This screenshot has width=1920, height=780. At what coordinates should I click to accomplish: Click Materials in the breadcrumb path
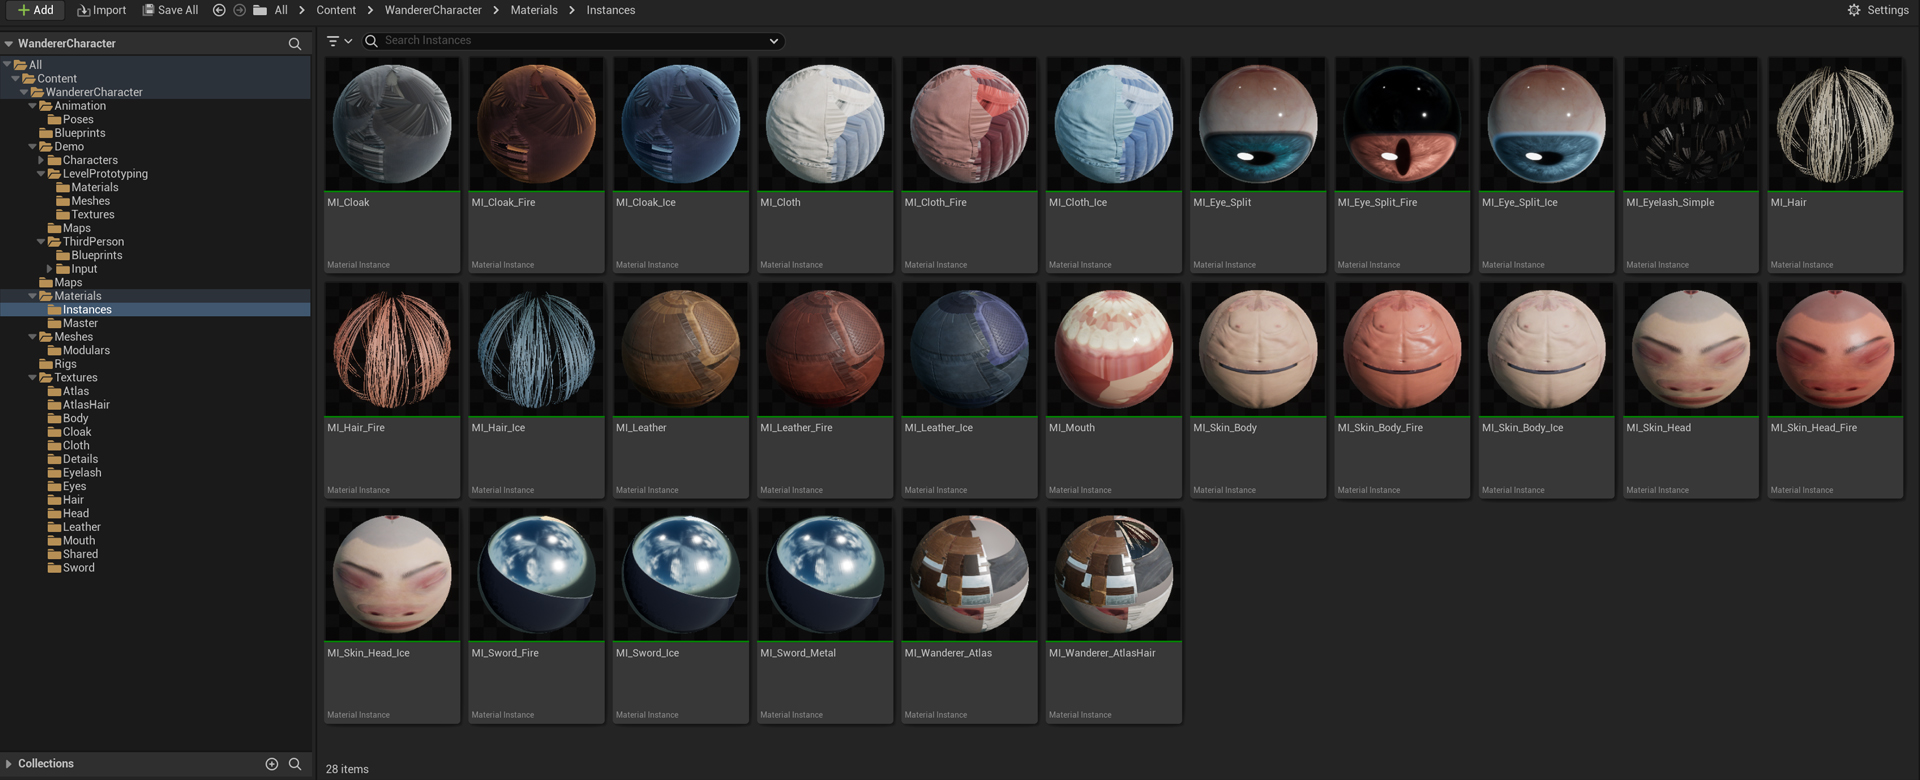pos(534,10)
